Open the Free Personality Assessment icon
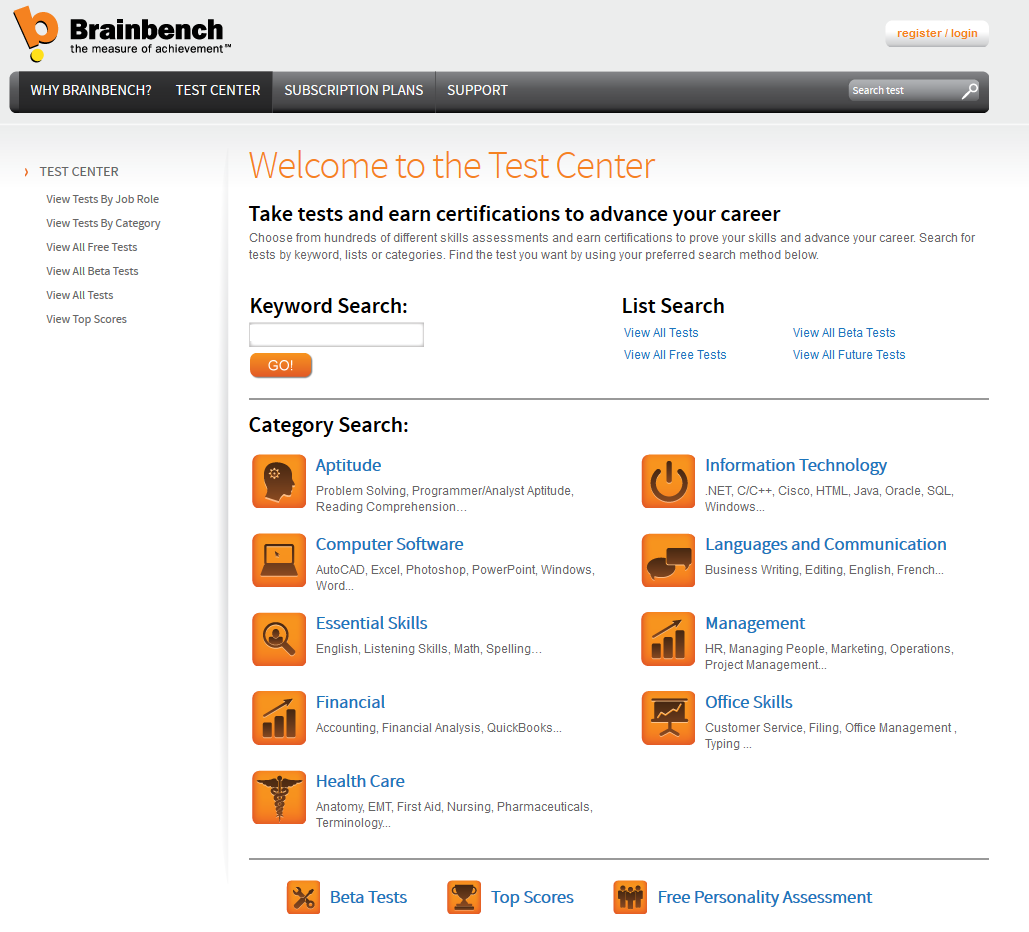 pos(630,897)
